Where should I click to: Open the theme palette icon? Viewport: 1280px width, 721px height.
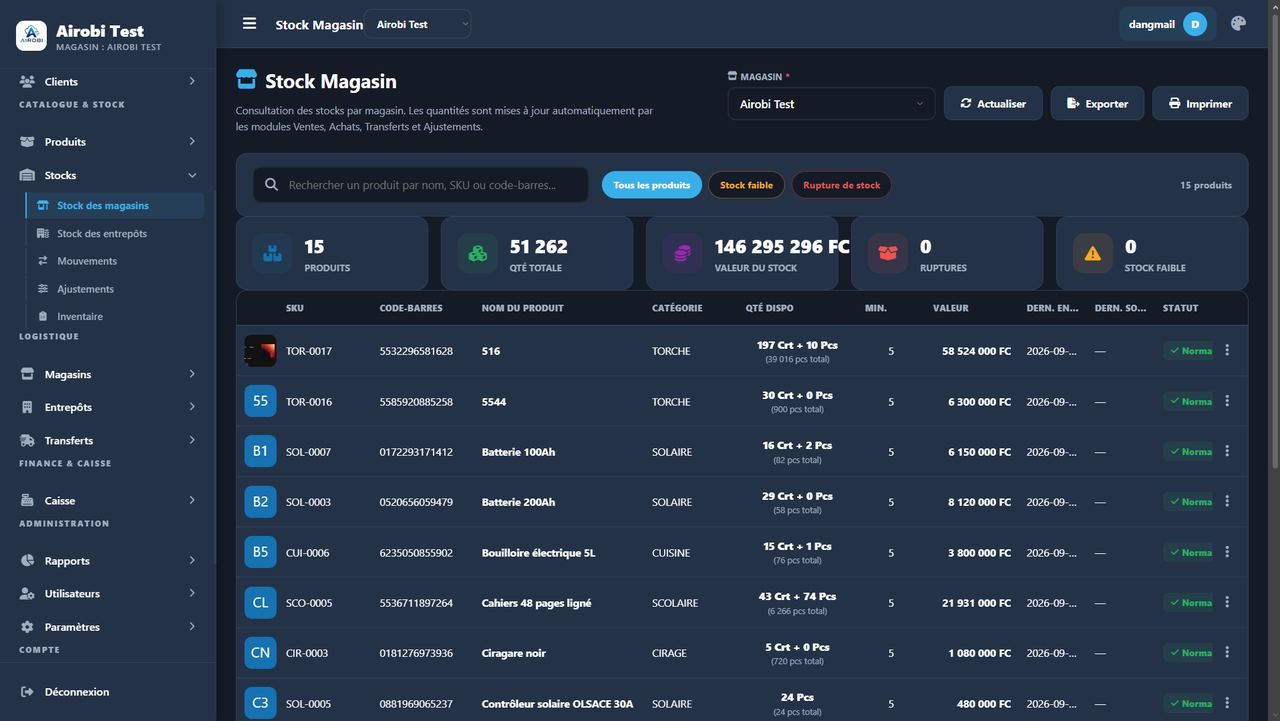[1238, 24]
